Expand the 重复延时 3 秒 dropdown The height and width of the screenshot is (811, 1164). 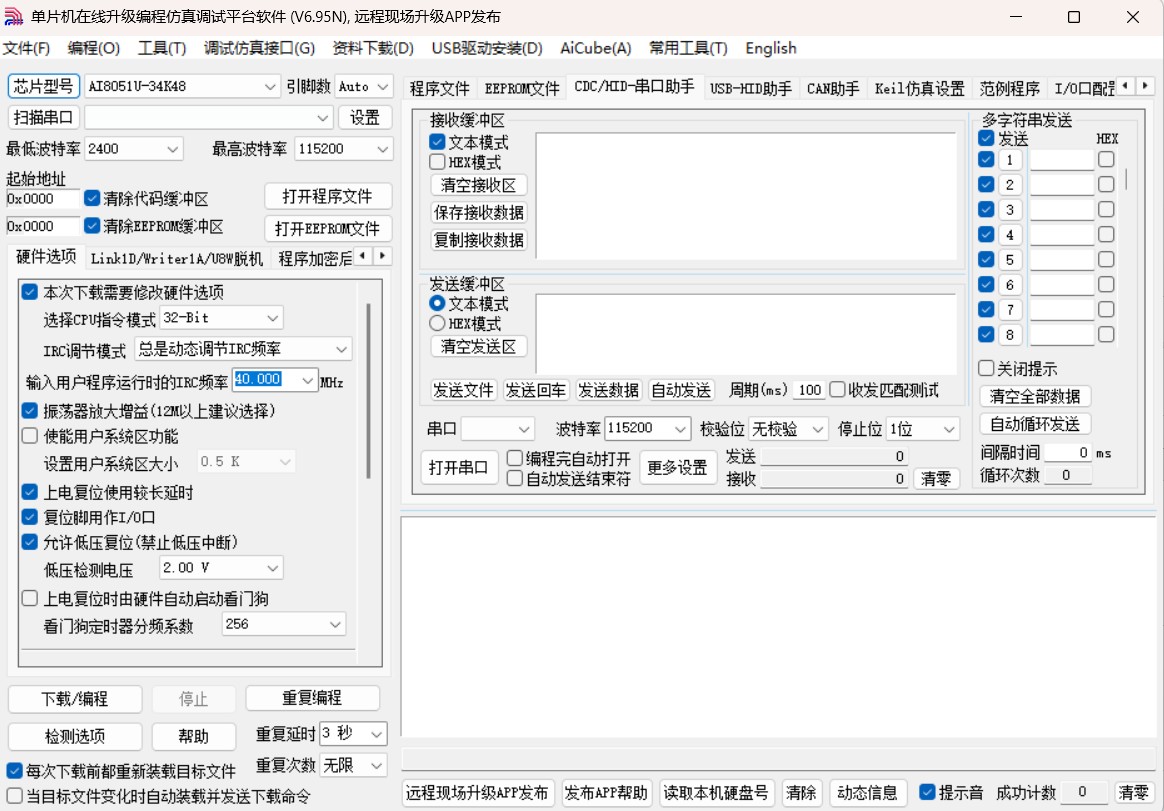coord(377,735)
